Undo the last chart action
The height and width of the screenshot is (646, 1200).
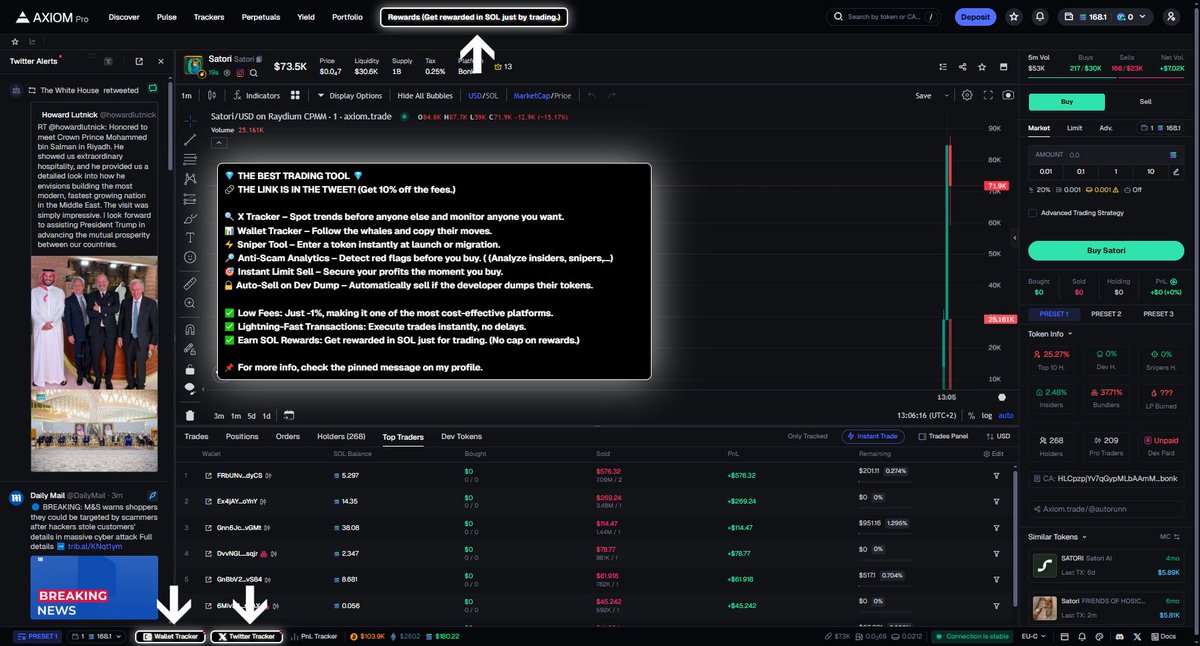pos(592,96)
